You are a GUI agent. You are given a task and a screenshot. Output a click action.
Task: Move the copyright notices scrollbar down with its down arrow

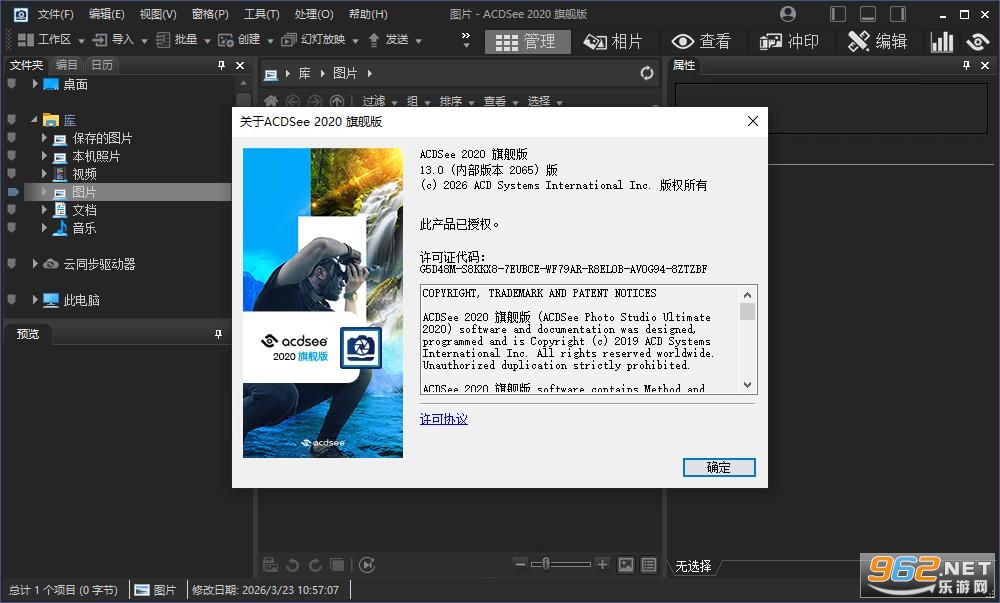[747, 385]
